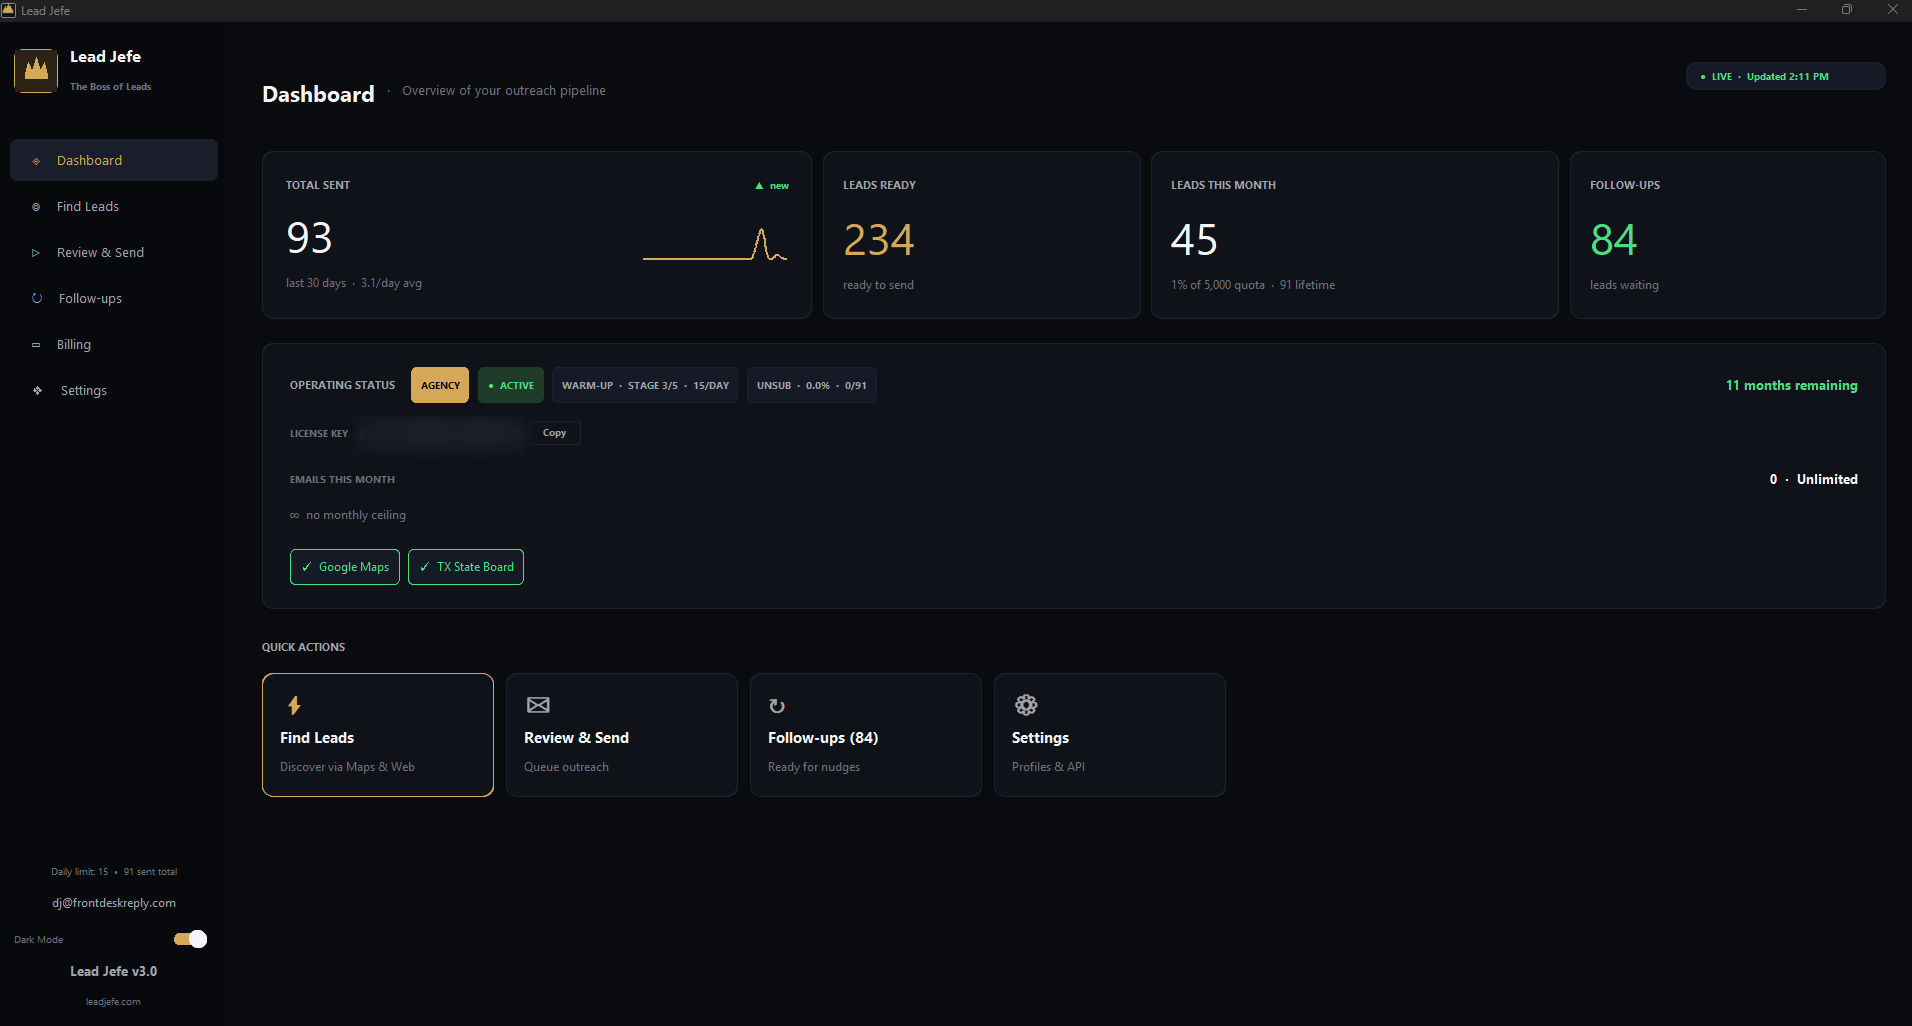
Task: Click the gear icon on the Settings quick action
Action: click(1025, 705)
